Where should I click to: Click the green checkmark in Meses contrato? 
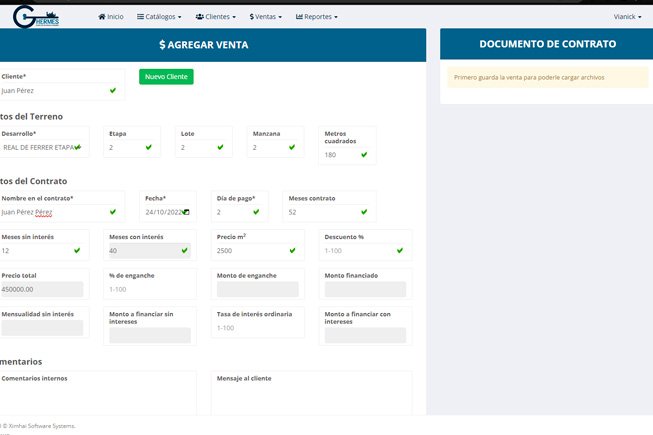point(364,212)
